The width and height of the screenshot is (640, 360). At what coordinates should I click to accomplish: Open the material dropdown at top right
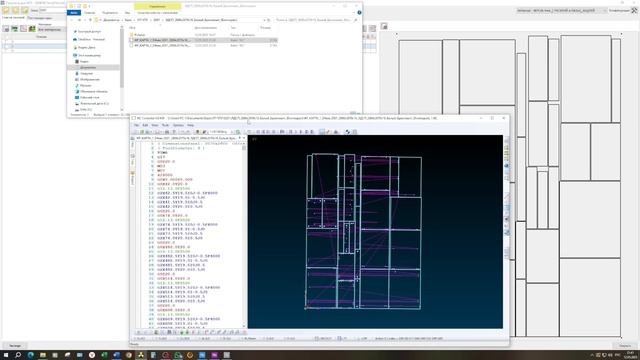(x=561, y=11)
